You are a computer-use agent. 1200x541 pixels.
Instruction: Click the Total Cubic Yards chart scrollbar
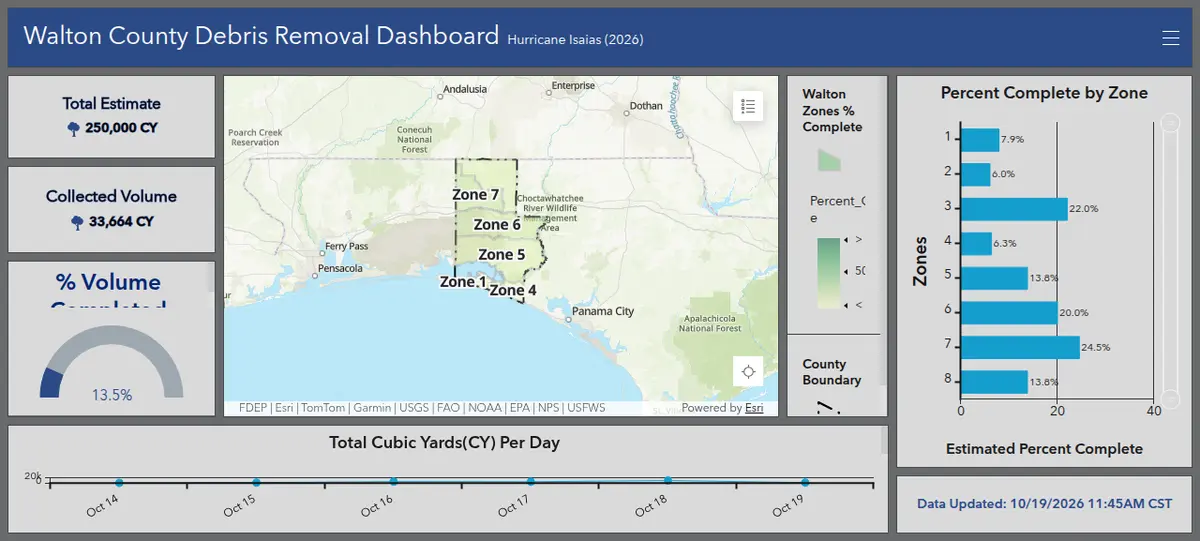[884, 440]
